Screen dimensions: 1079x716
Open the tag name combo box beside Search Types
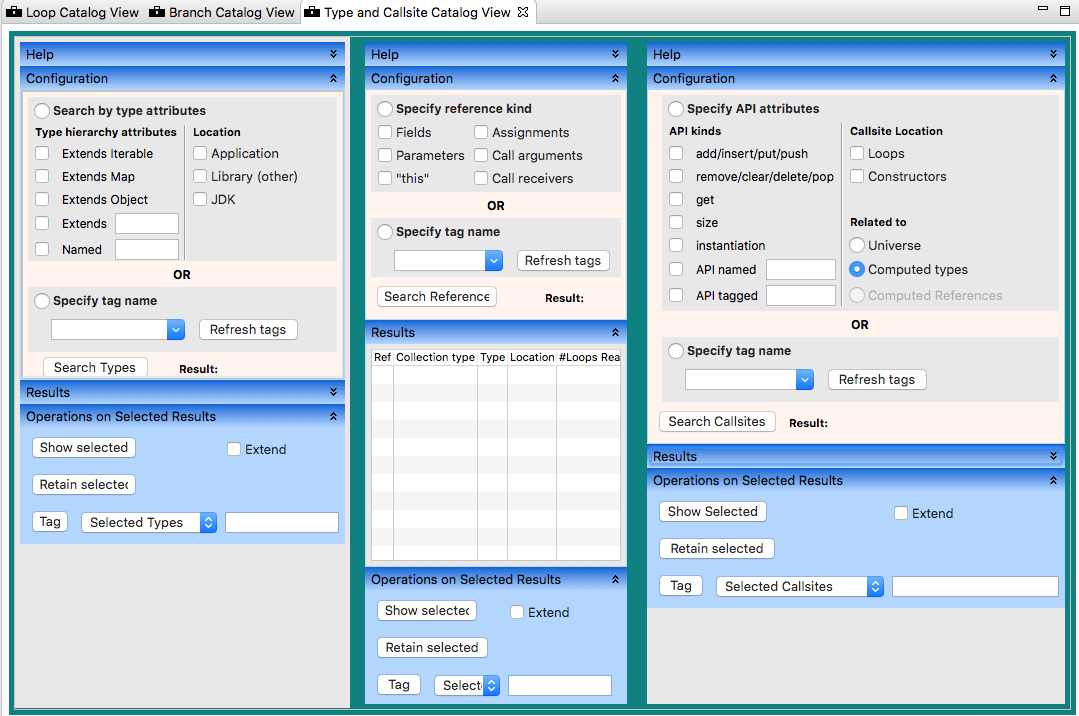pyautogui.click(x=118, y=330)
